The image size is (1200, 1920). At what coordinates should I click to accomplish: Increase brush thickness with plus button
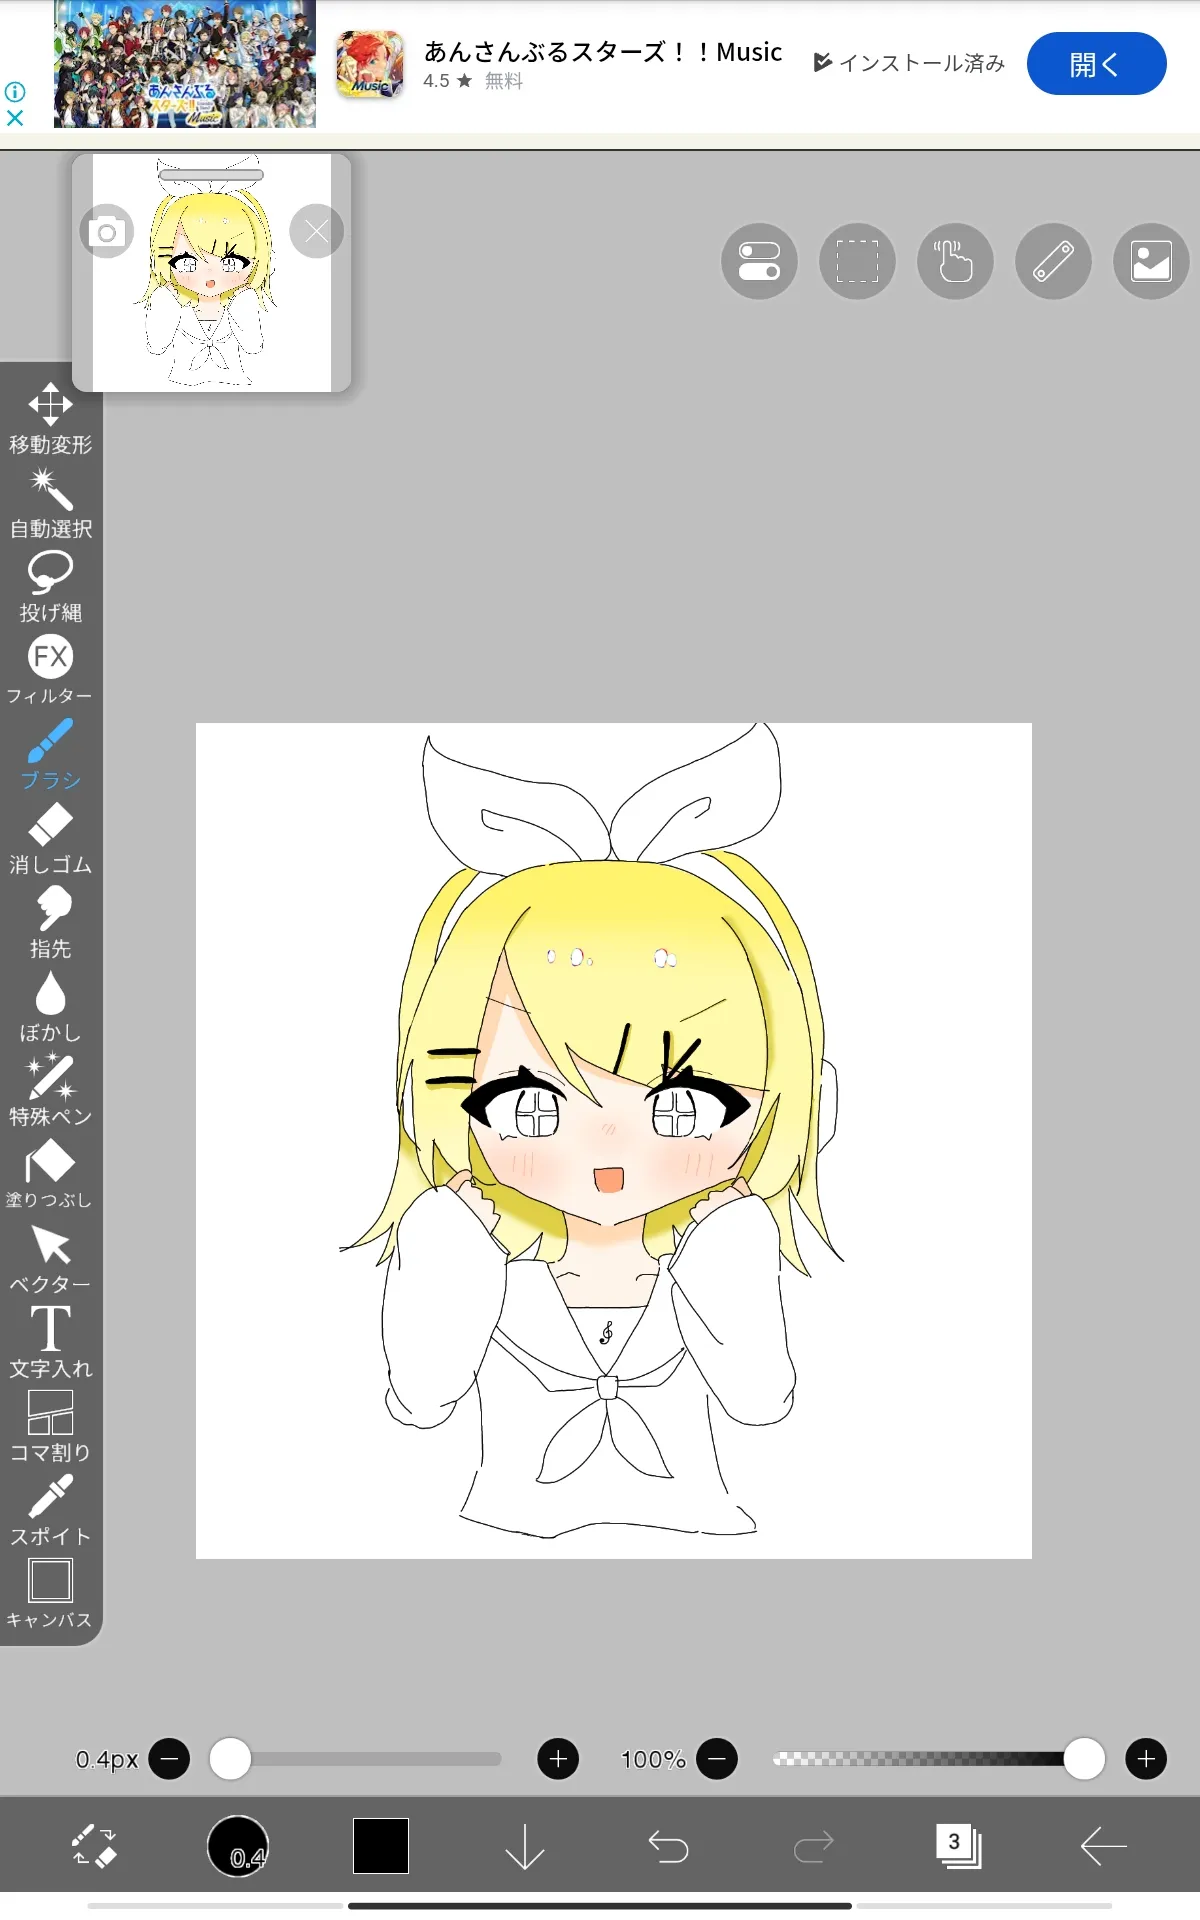pos(558,1759)
